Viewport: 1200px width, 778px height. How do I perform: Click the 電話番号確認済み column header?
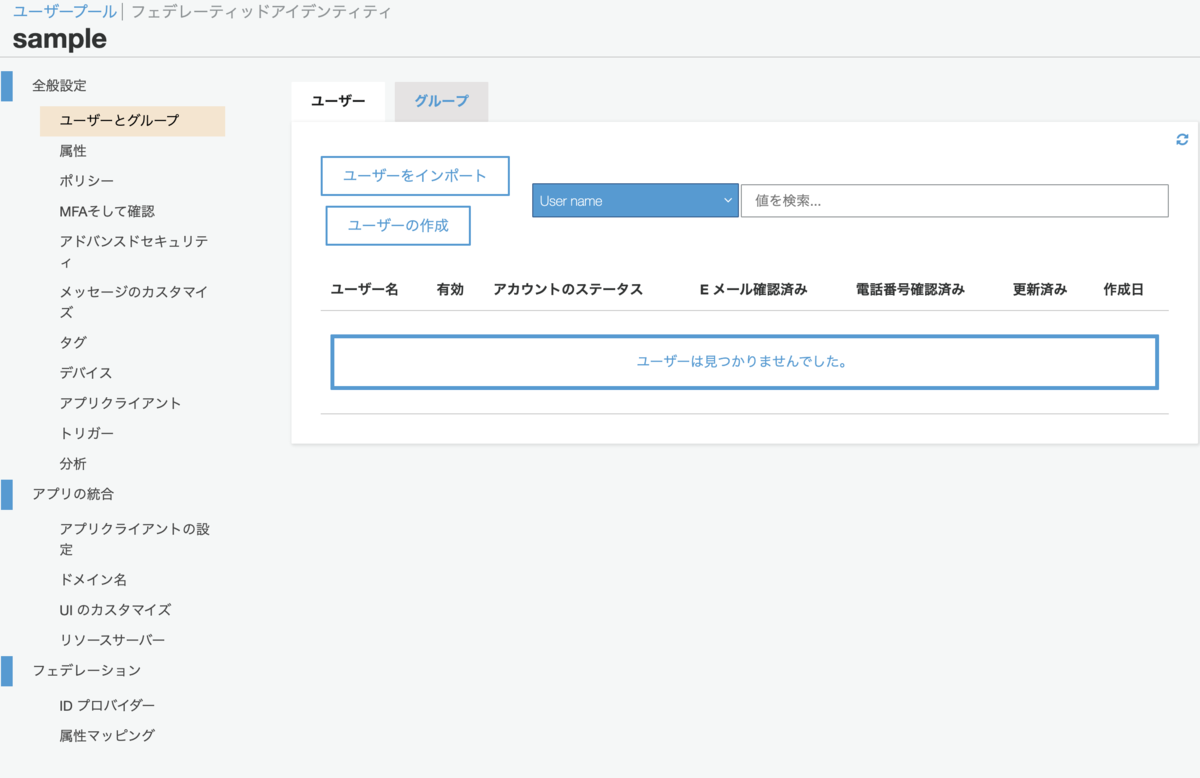click(911, 289)
